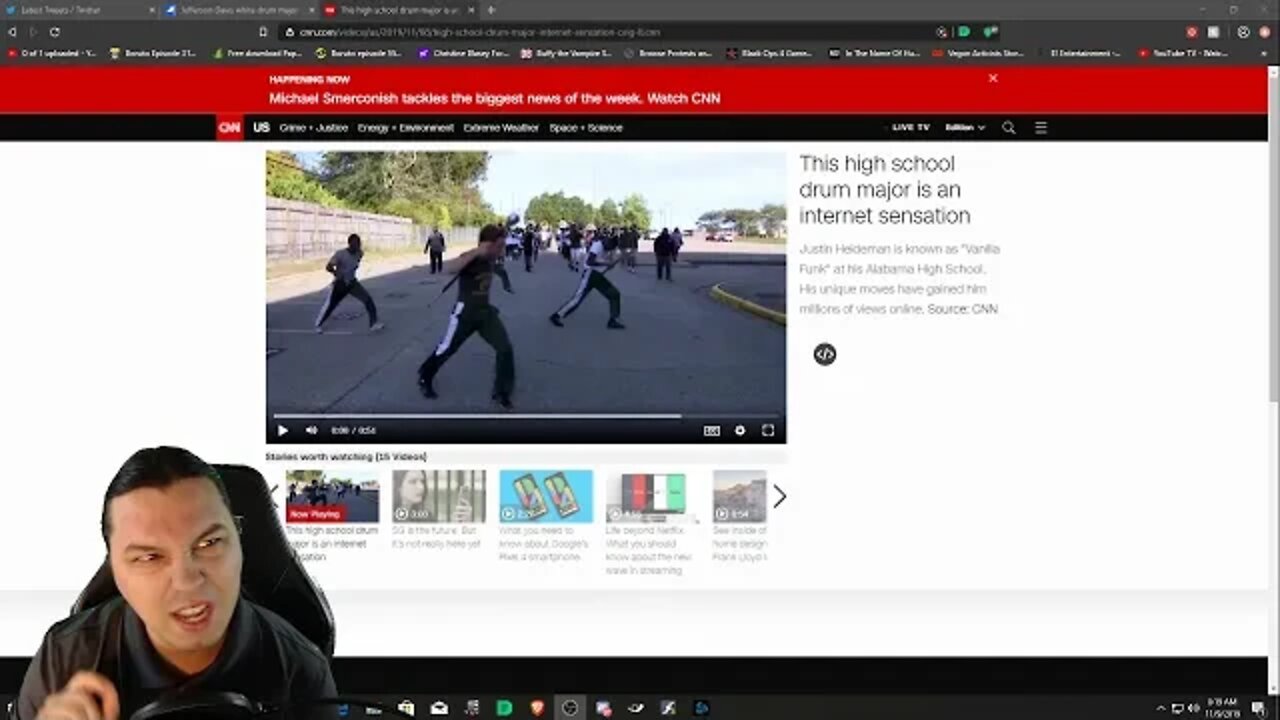Open a new browser tab

pyautogui.click(x=491, y=9)
